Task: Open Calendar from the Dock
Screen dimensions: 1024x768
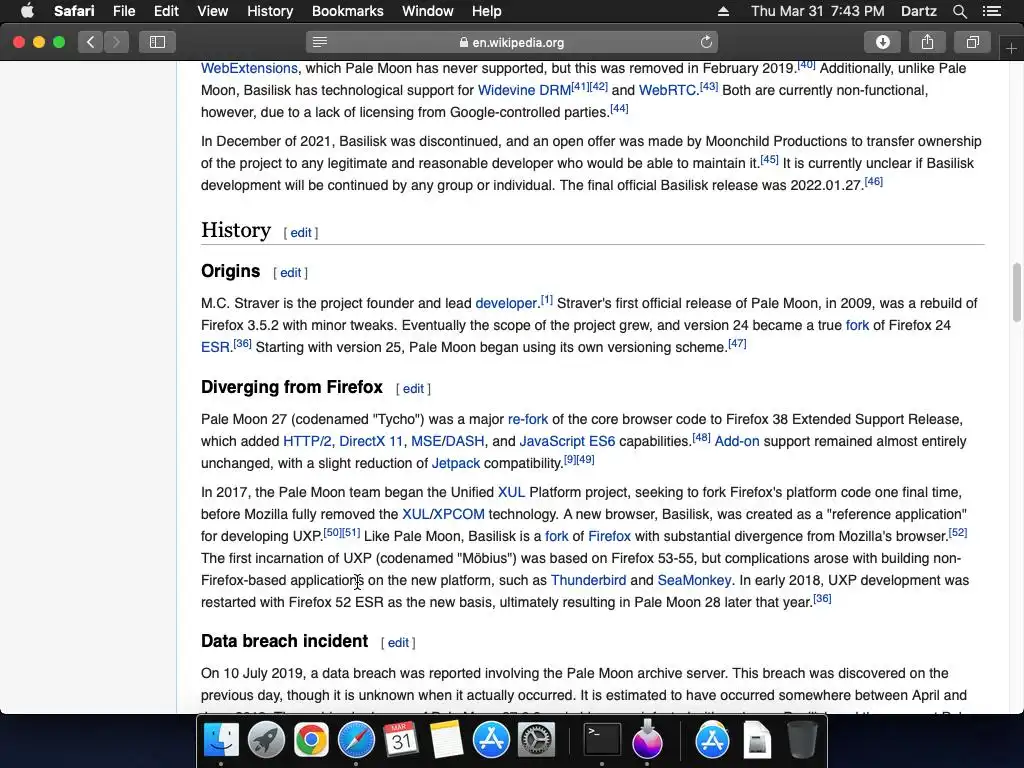Action: [x=400, y=740]
